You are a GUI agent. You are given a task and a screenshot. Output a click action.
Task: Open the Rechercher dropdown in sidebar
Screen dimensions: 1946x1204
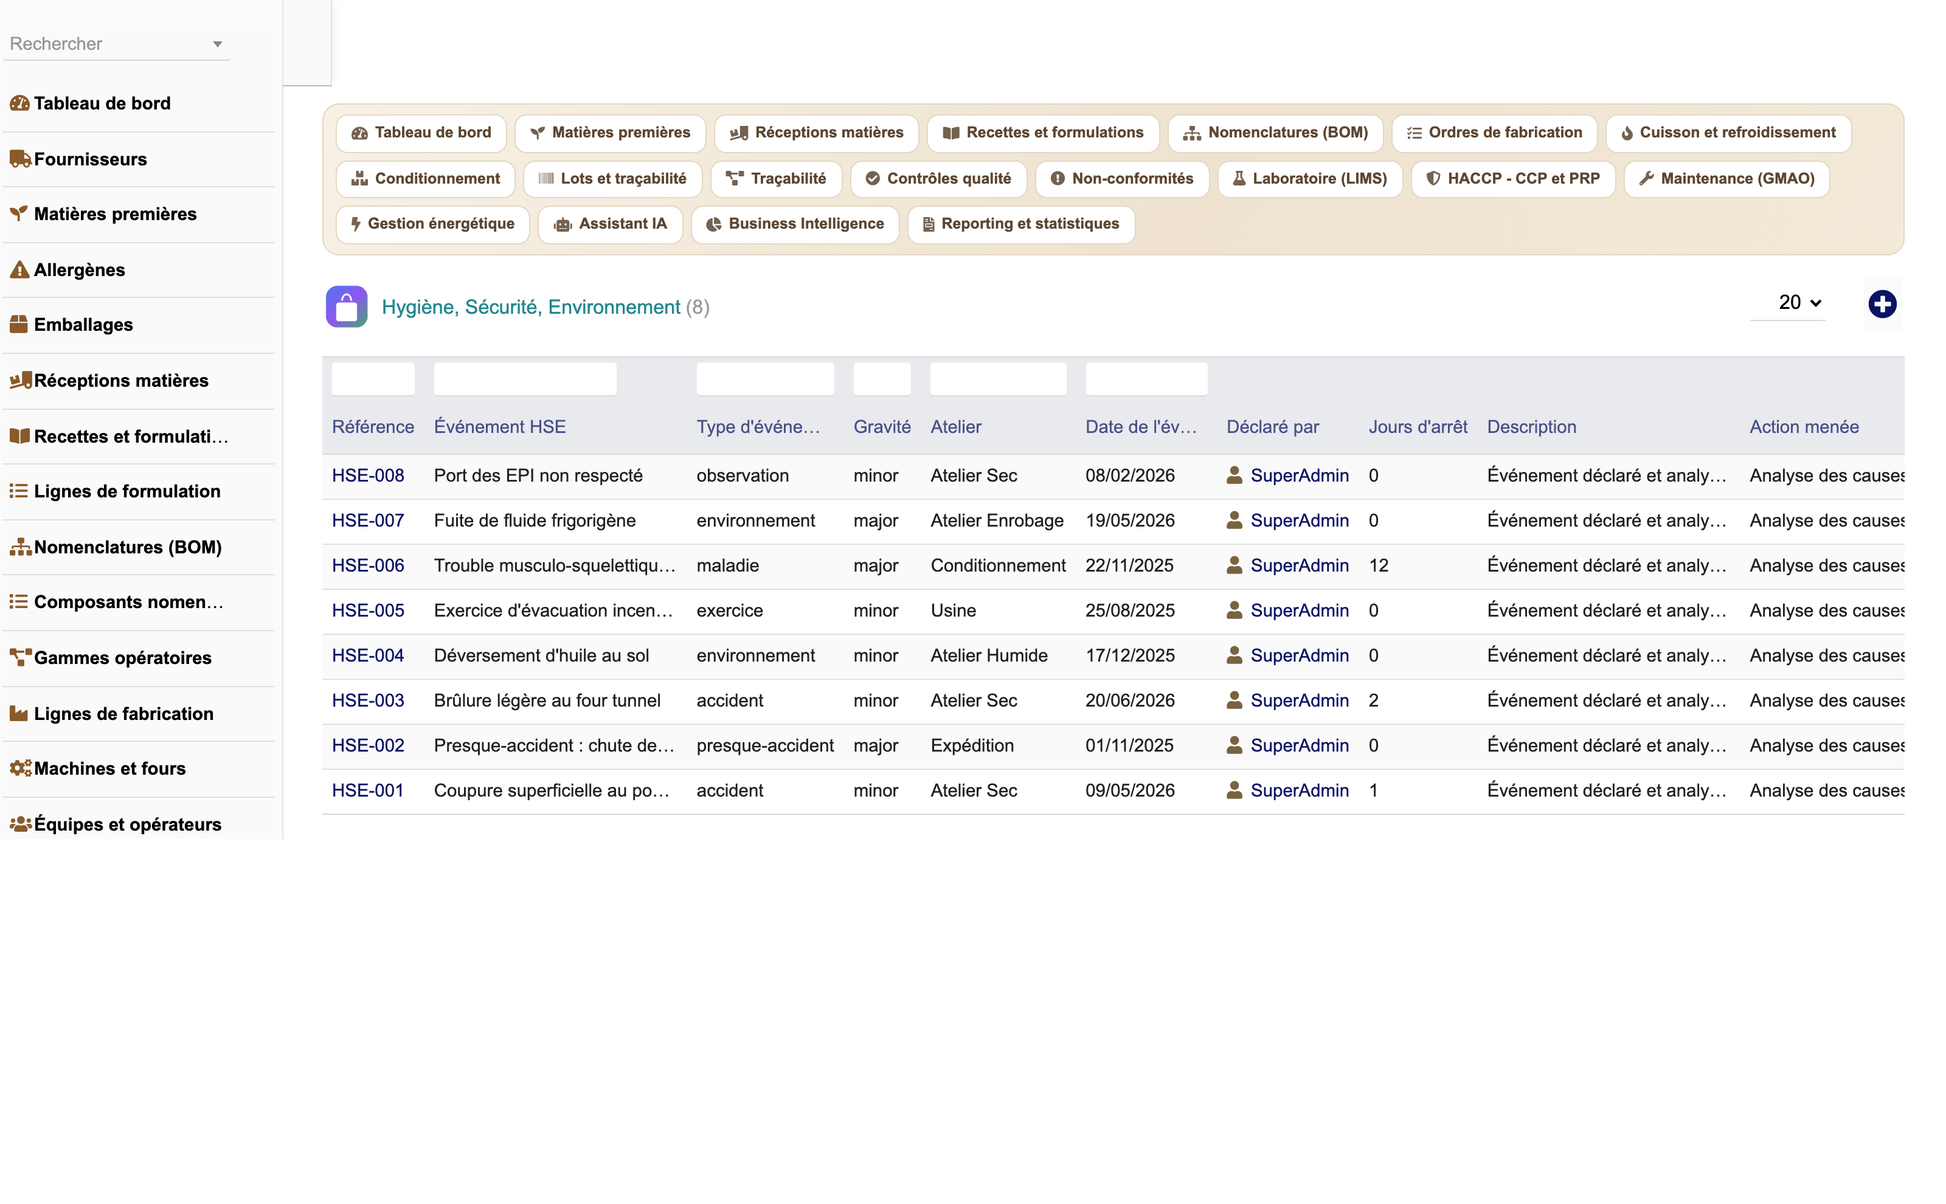116,44
